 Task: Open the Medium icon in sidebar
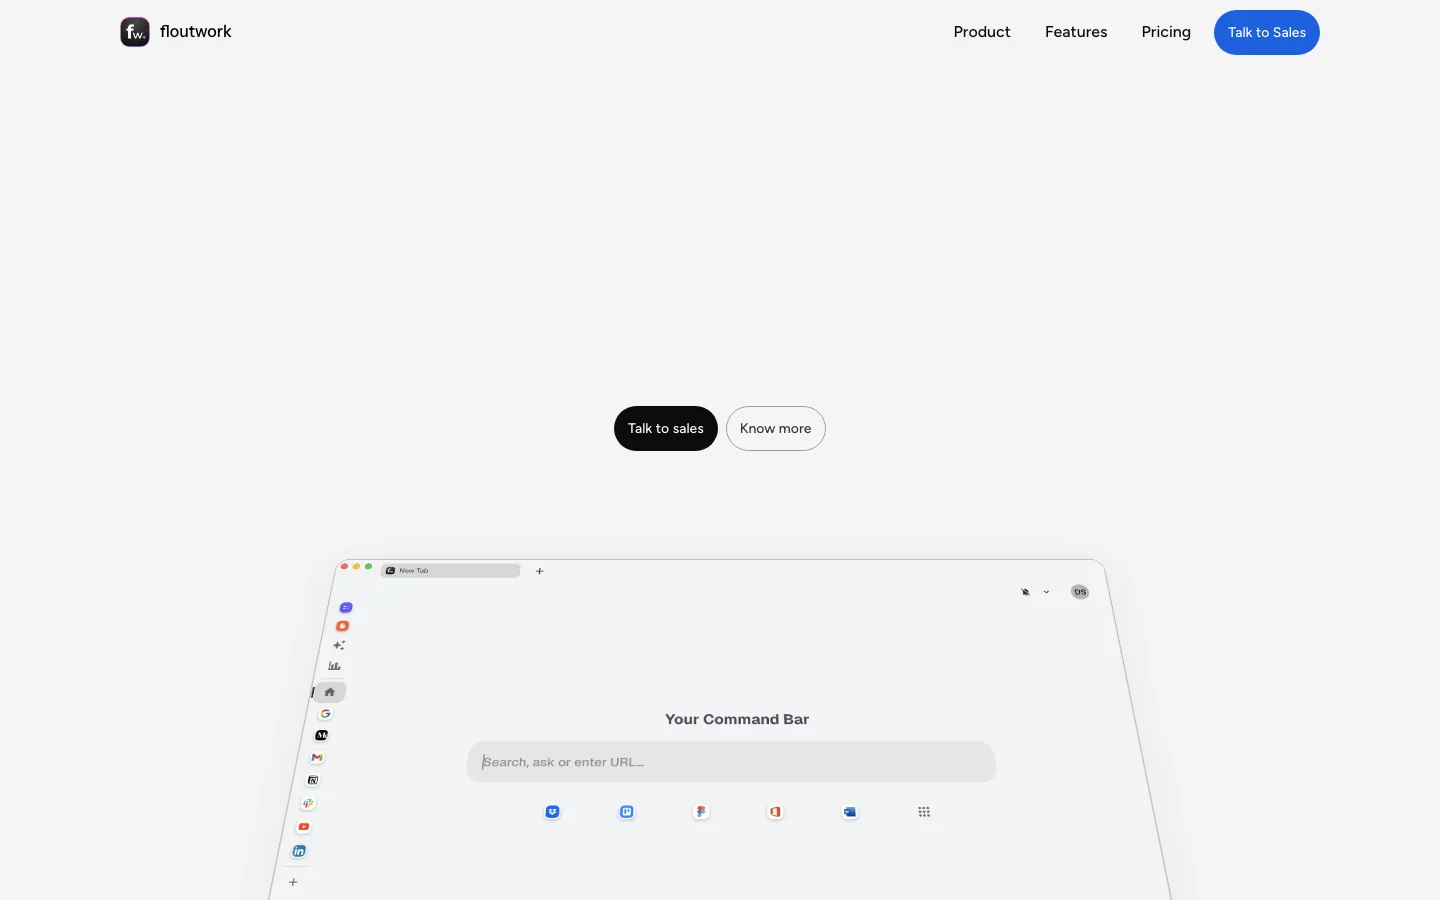pos(321,735)
